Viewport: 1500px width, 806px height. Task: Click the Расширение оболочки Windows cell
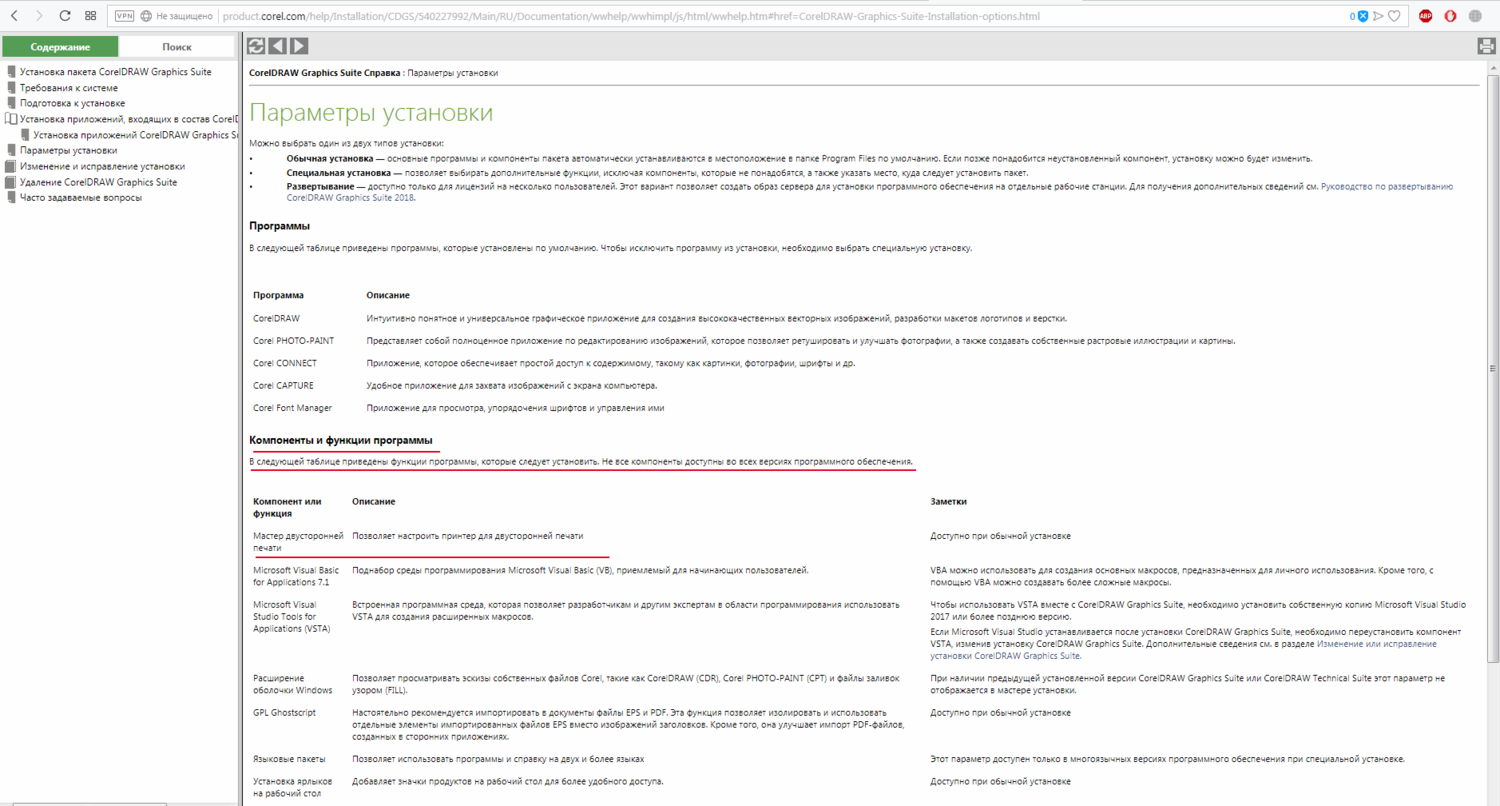coord(293,684)
